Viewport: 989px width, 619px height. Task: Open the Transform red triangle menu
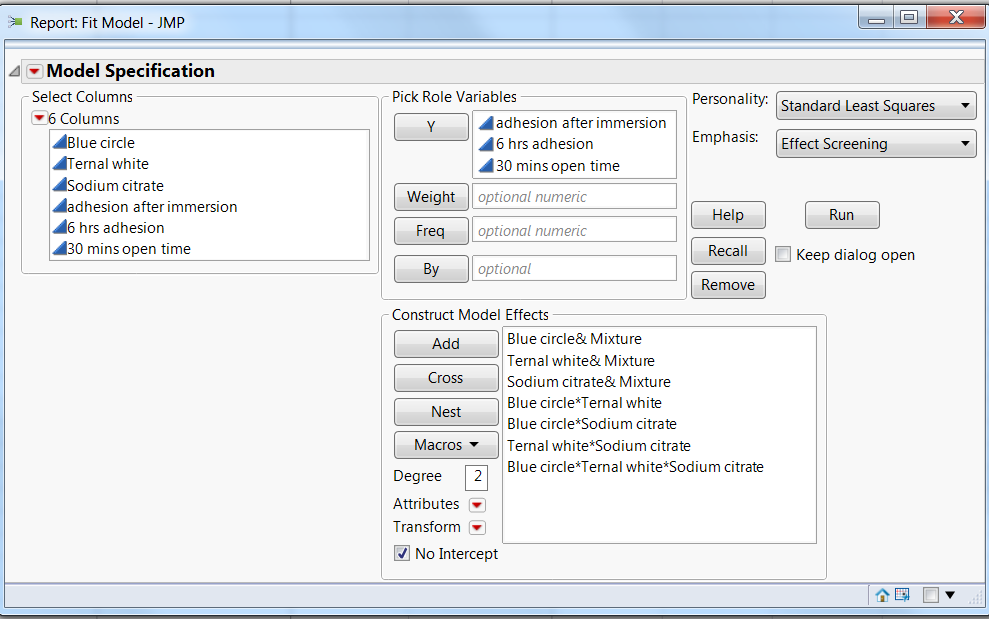click(x=477, y=528)
